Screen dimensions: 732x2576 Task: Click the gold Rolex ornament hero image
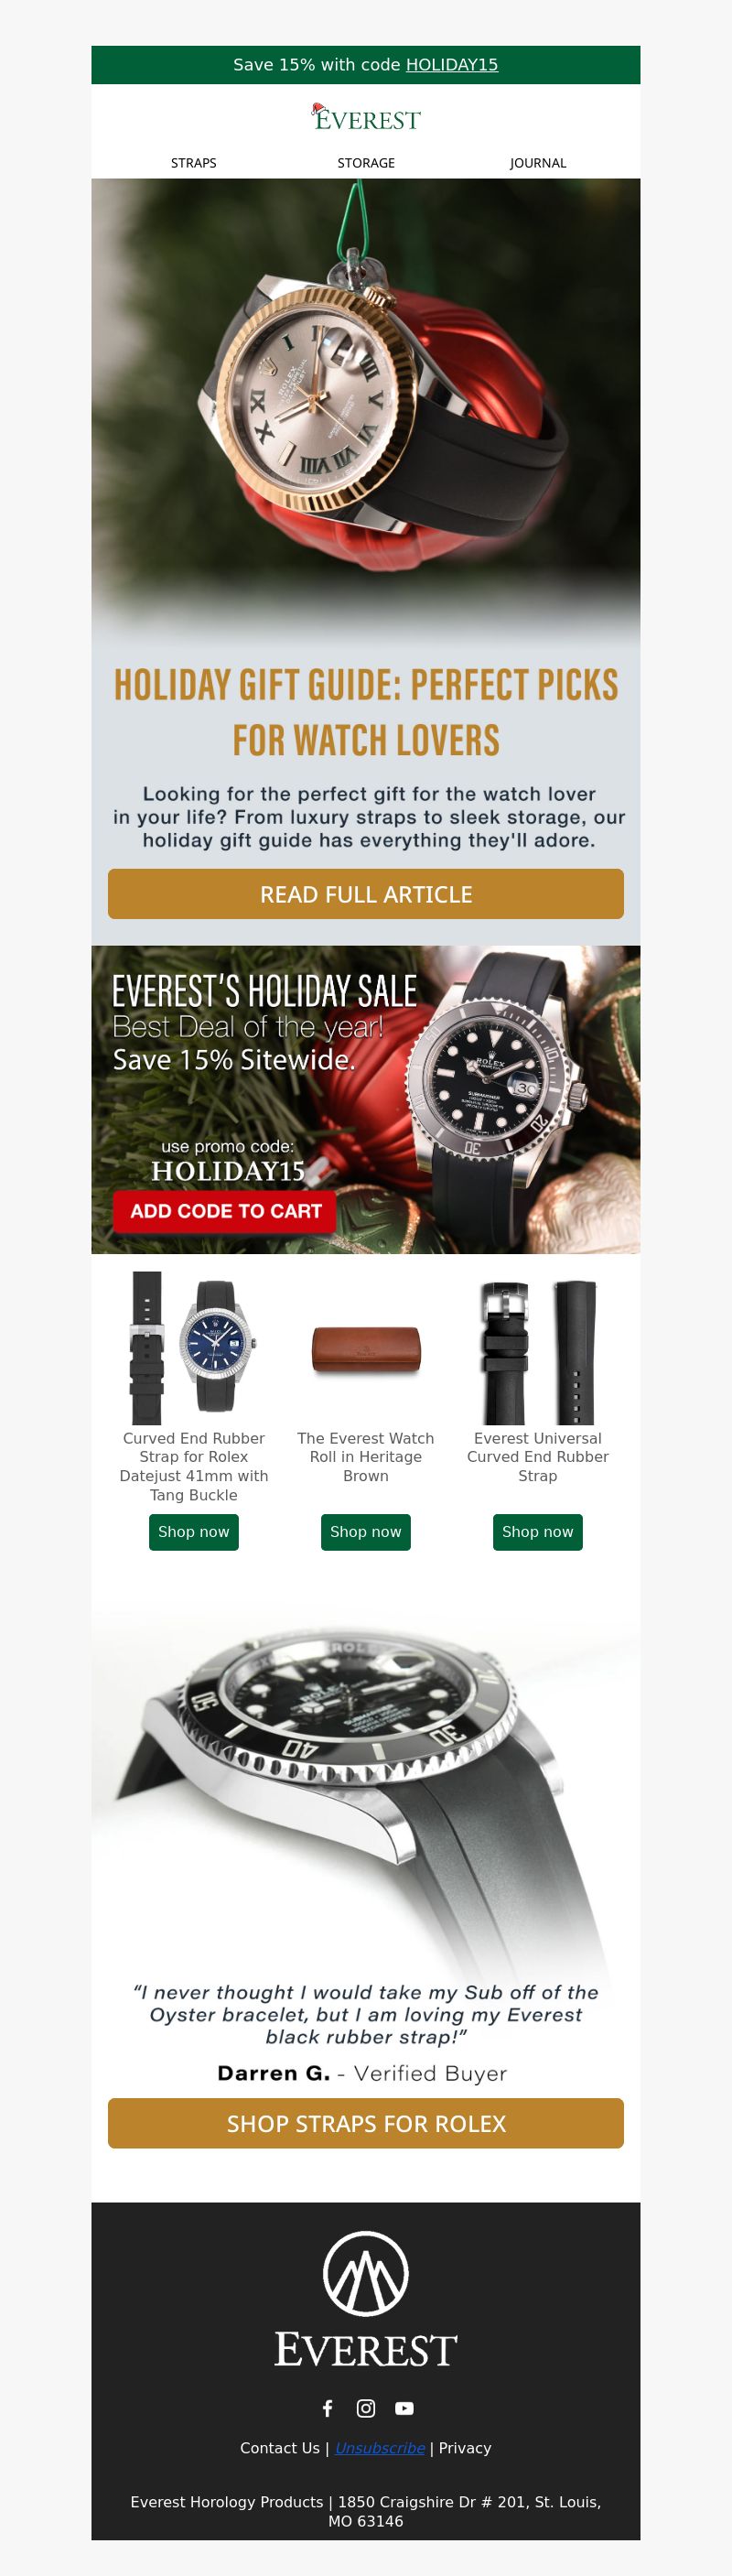pyautogui.click(x=366, y=410)
